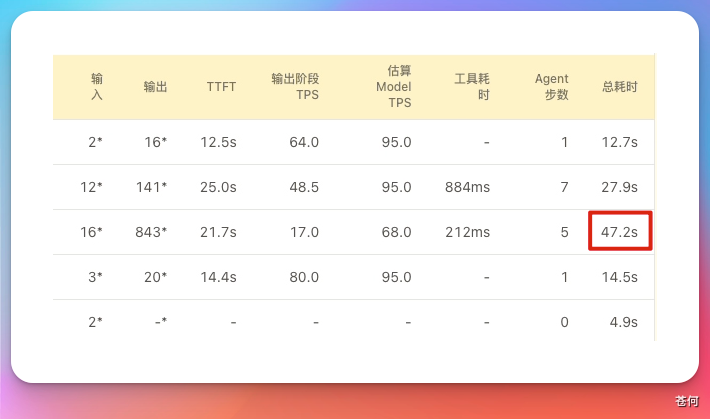Select the TPS cell 48.5
Viewport: 710px width, 419px height.
click(304, 187)
